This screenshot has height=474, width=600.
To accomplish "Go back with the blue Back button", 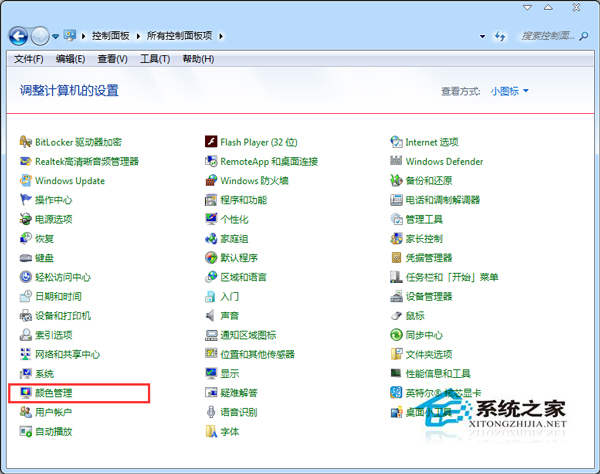I will [18, 36].
